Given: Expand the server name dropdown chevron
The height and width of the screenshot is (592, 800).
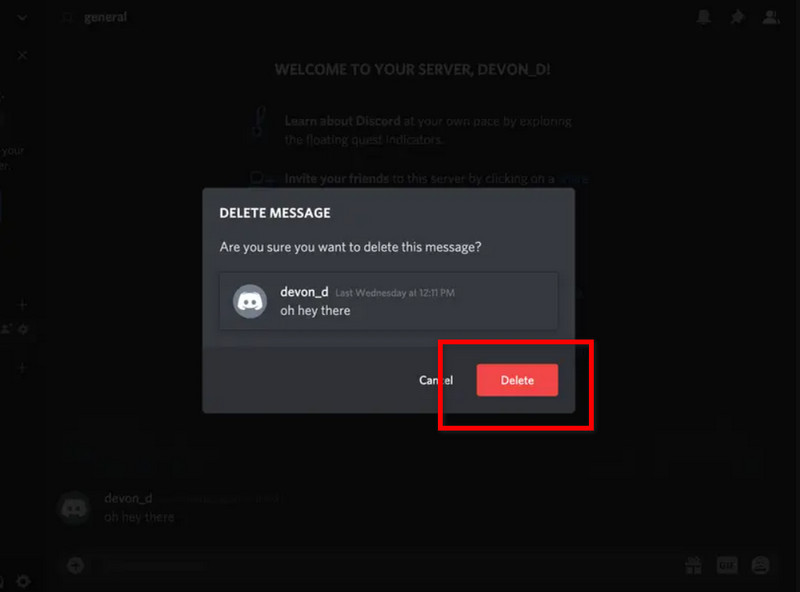Looking at the screenshot, I should 22,17.
